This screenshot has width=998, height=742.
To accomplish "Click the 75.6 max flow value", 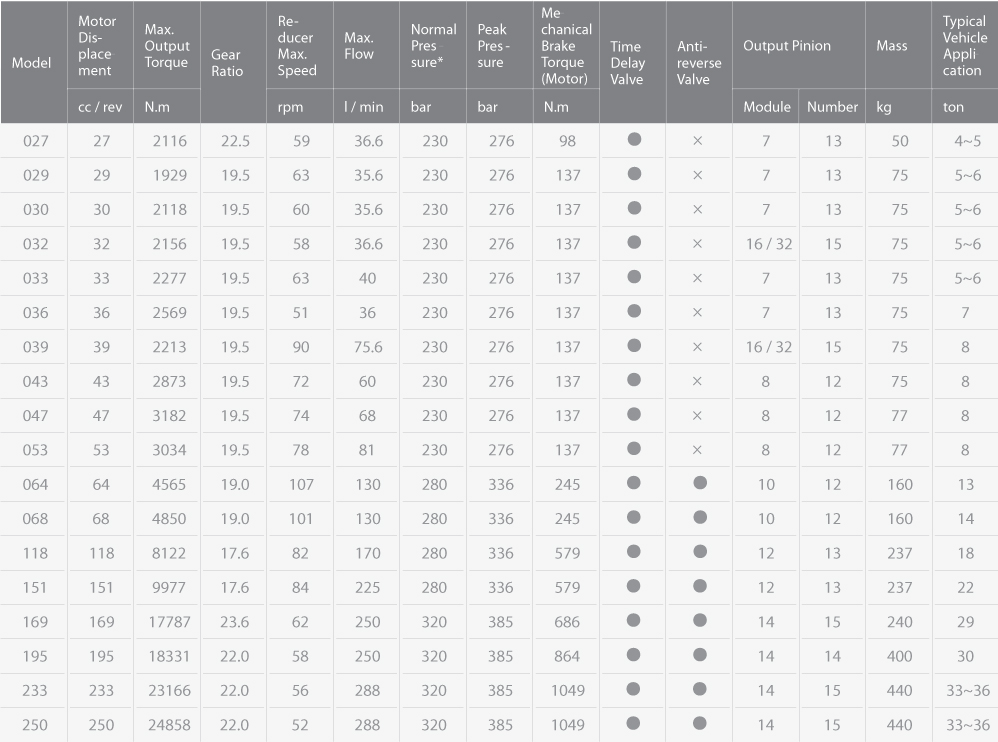I will 369,347.
